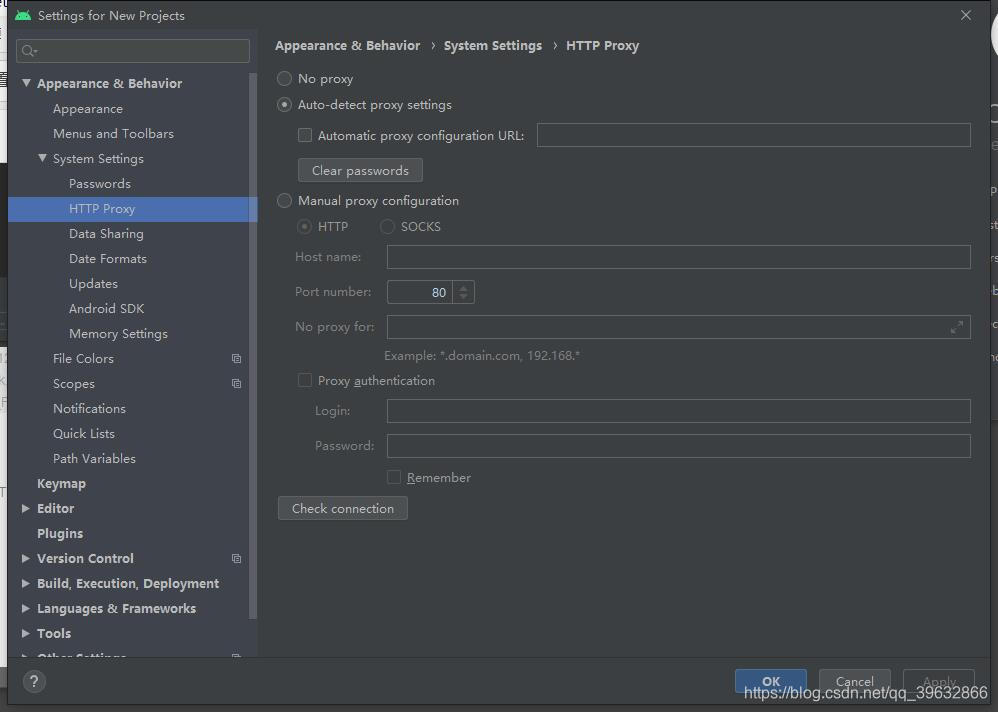Click the Apply button

[x=939, y=681]
